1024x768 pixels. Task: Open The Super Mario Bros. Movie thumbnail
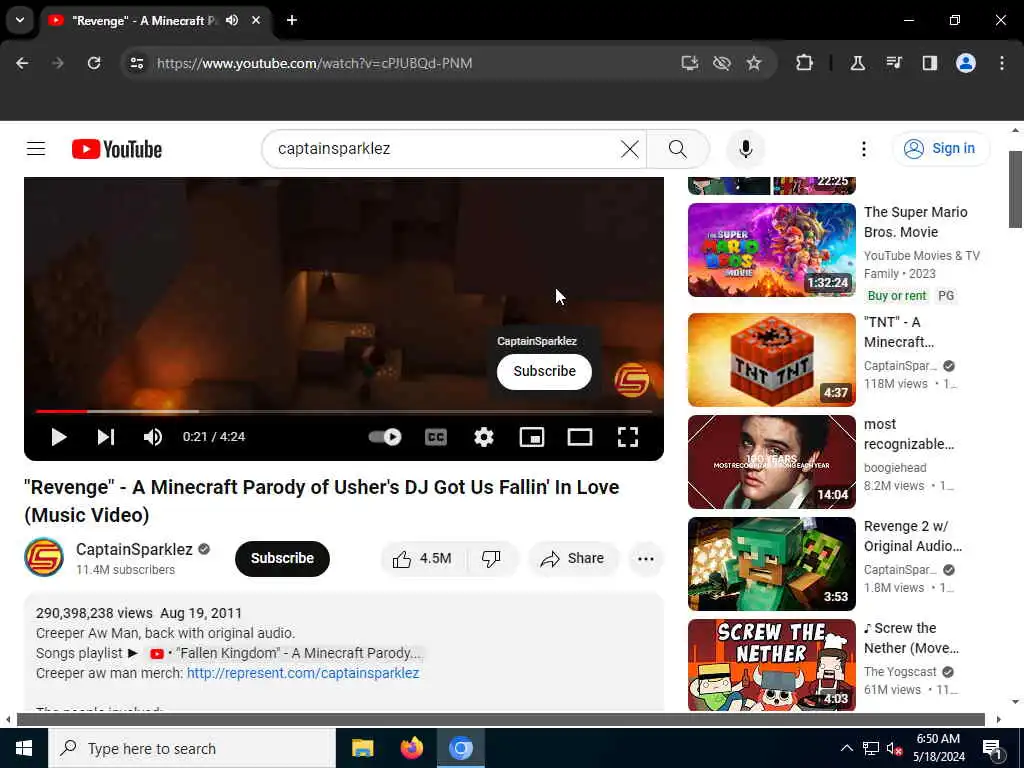pos(771,250)
